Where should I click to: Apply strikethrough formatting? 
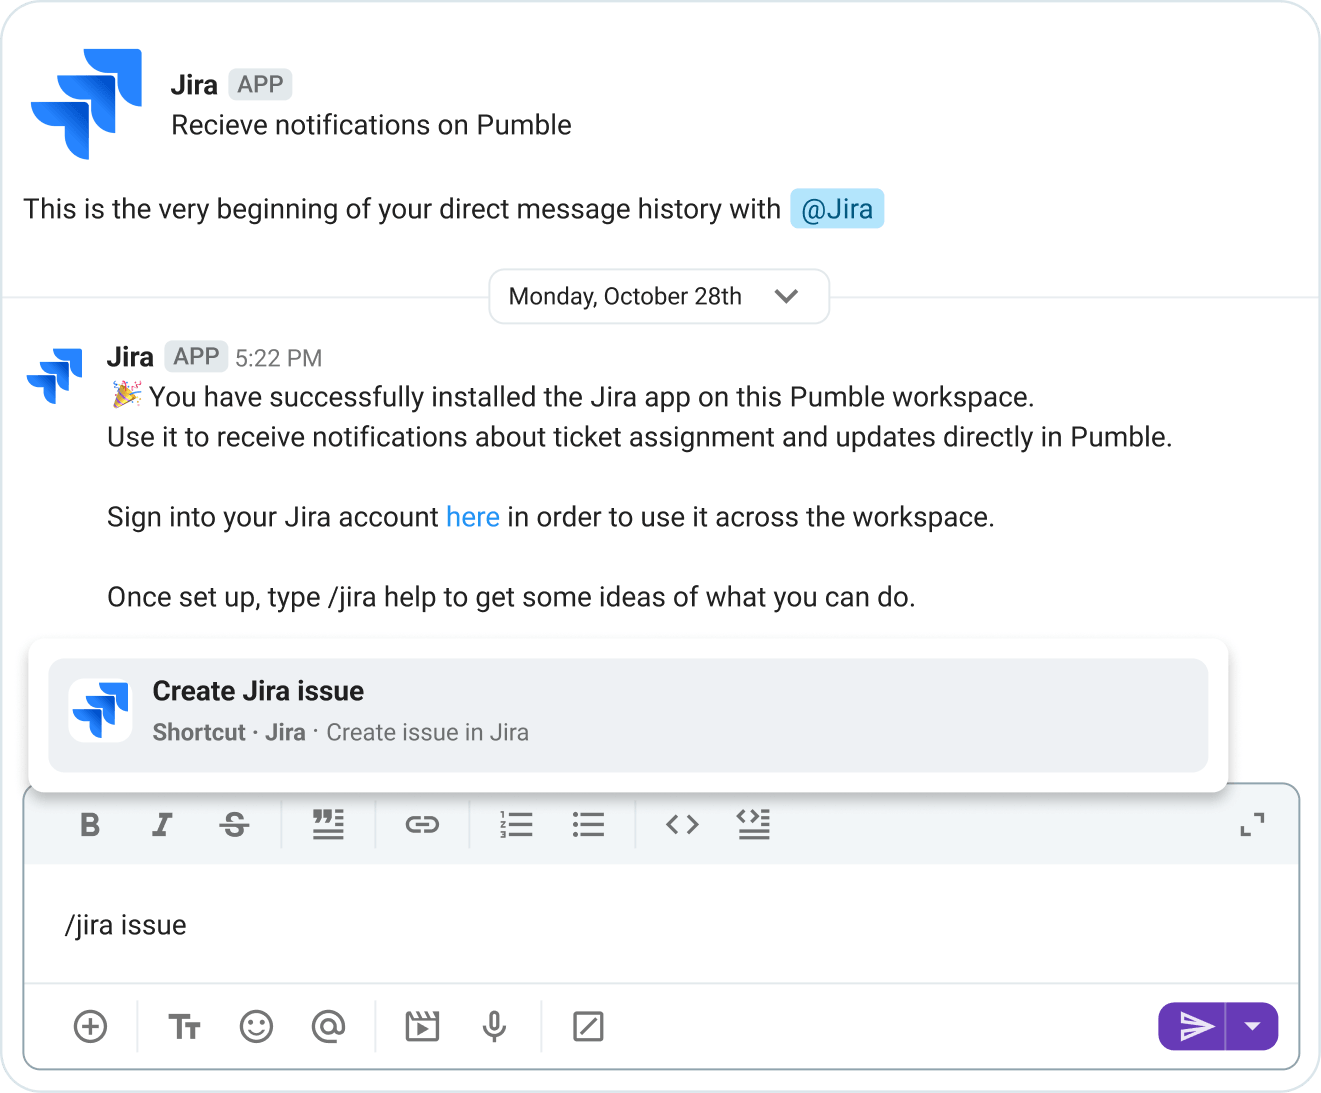point(234,825)
